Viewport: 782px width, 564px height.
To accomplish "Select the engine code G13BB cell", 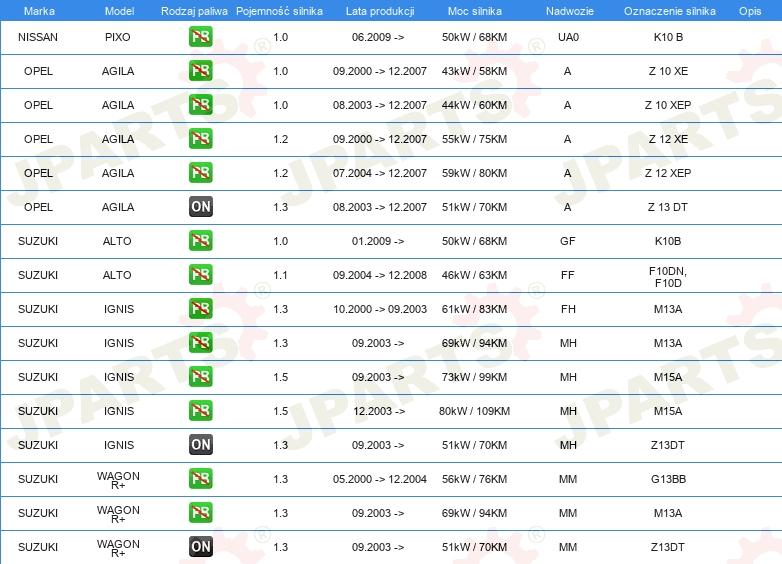I will pyautogui.click(x=668, y=478).
